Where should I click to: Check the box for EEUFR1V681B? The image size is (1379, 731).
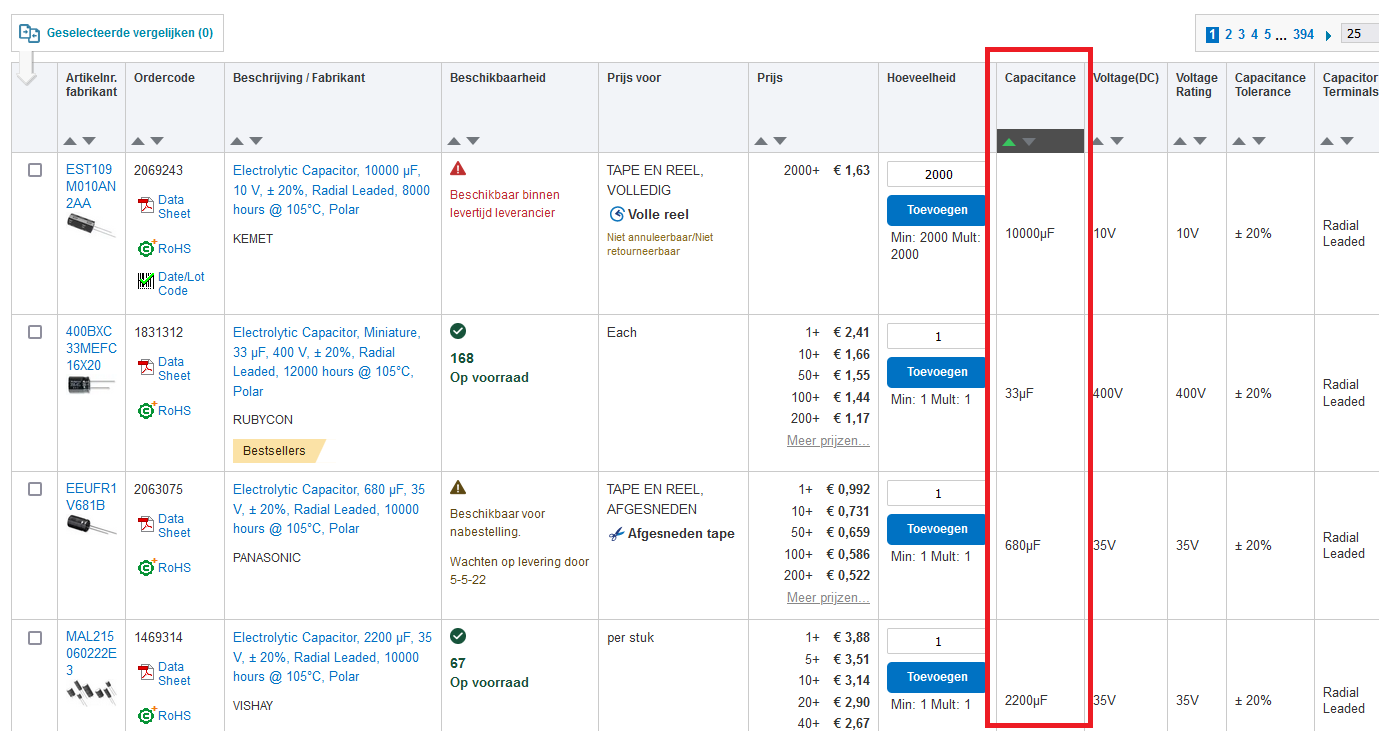click(x=35, y=489)
